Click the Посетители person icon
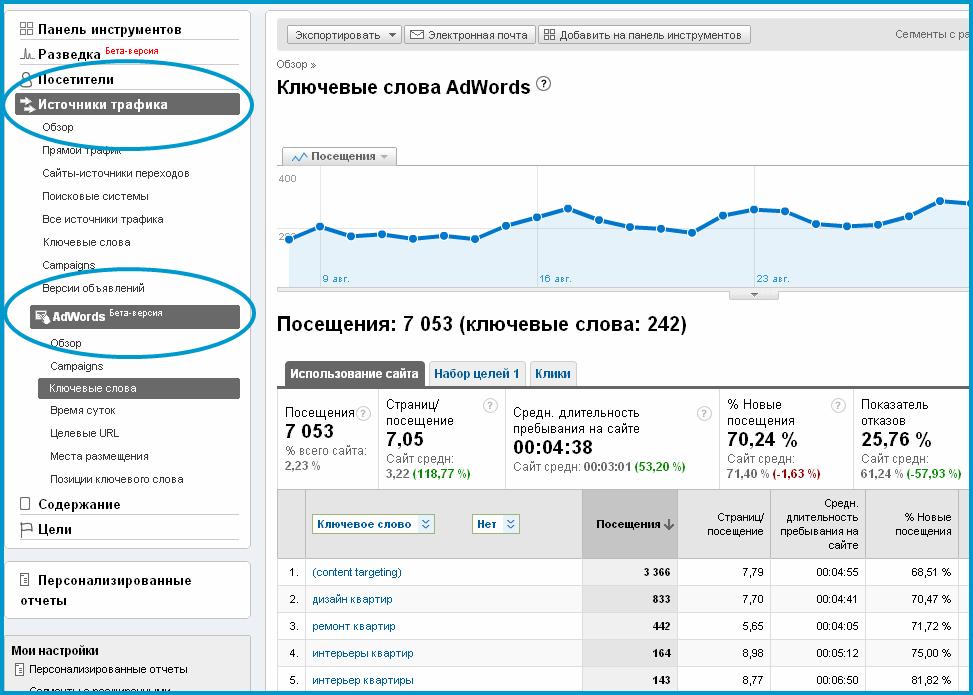The height and width of the screenshot is (695, 973). click(x=26, y=79)
